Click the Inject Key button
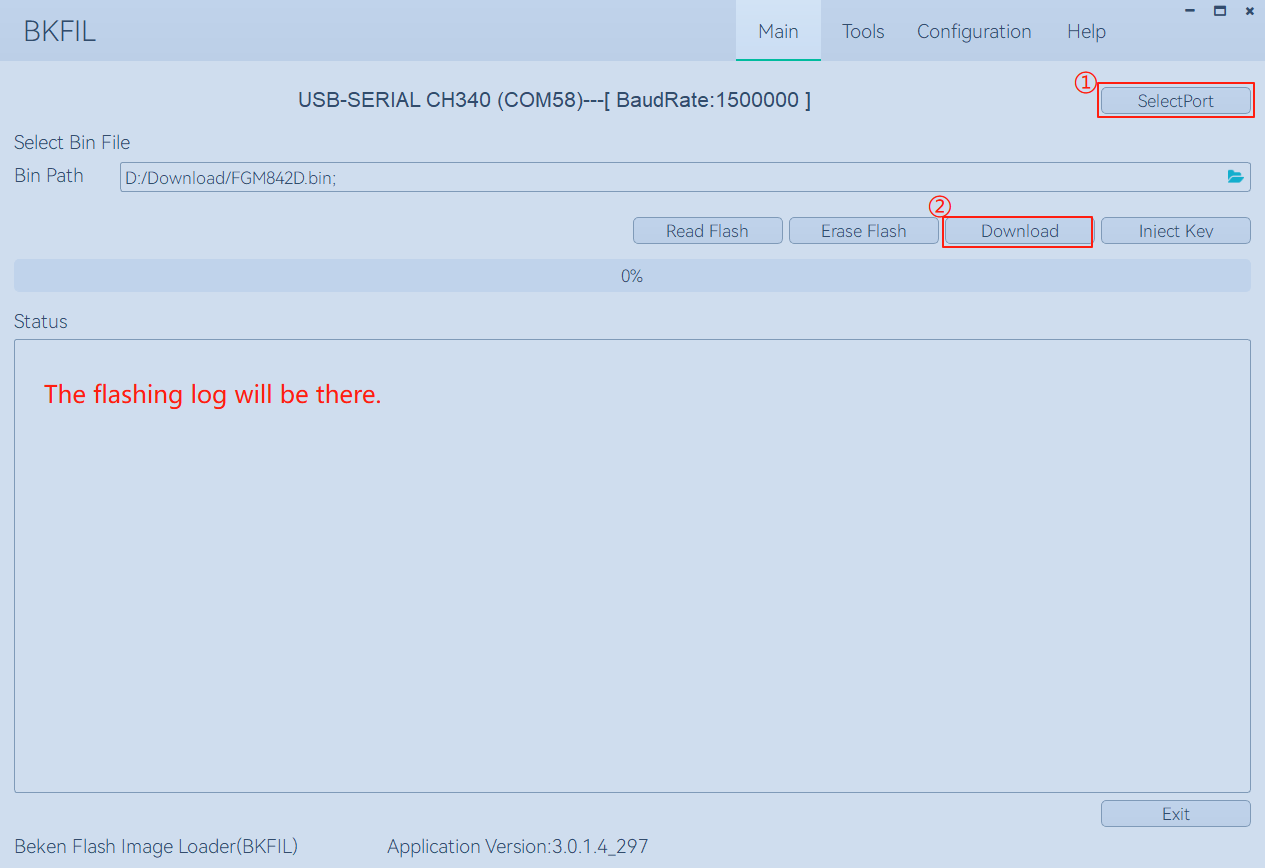1265x868 pixels. (1175, 231)
